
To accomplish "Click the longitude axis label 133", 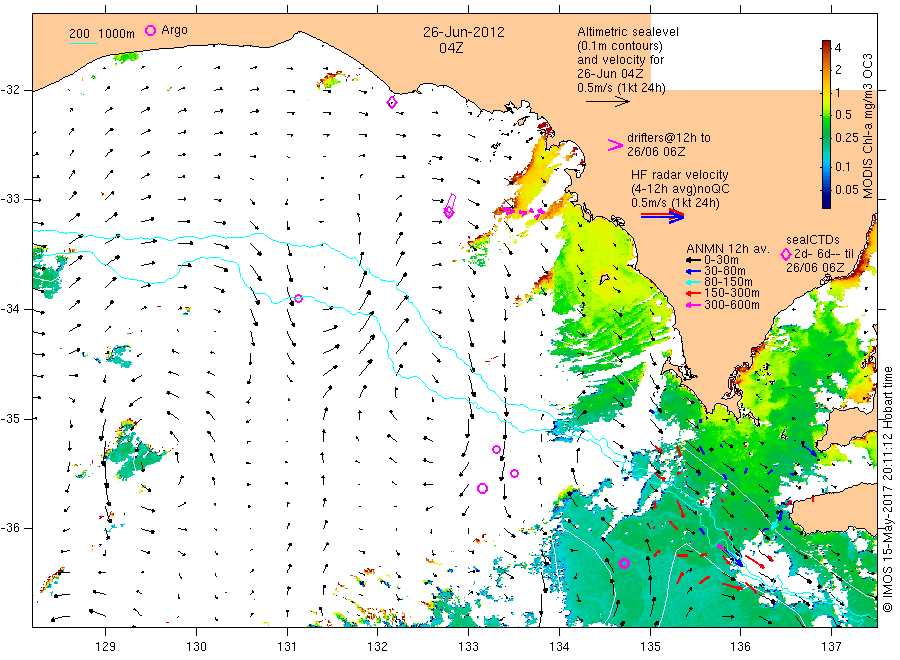I will coord(468,647).
